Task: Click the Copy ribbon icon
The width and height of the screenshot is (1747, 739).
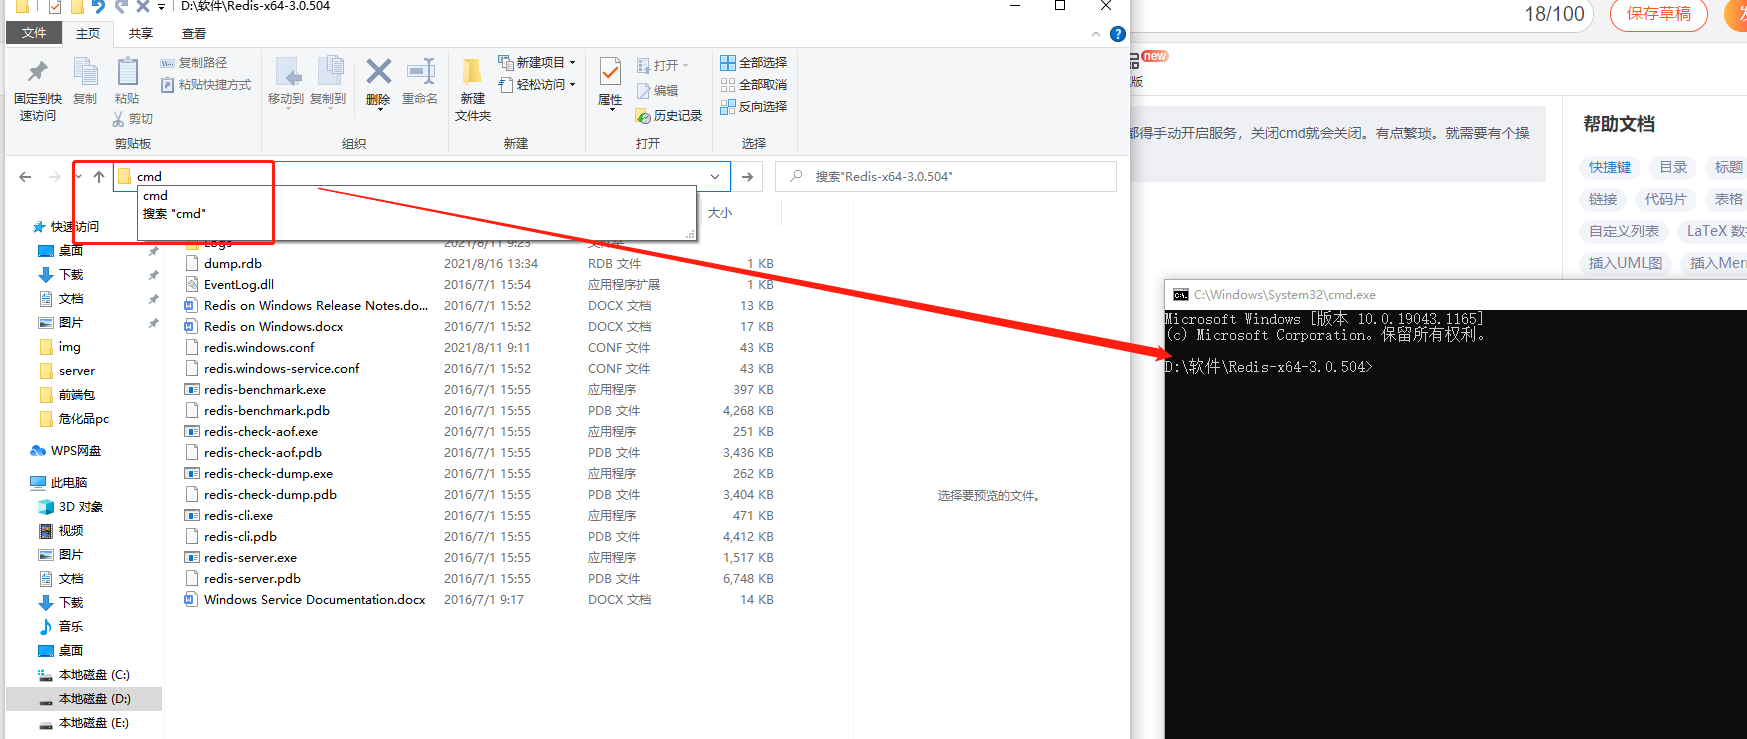Action: click(85, 81)
